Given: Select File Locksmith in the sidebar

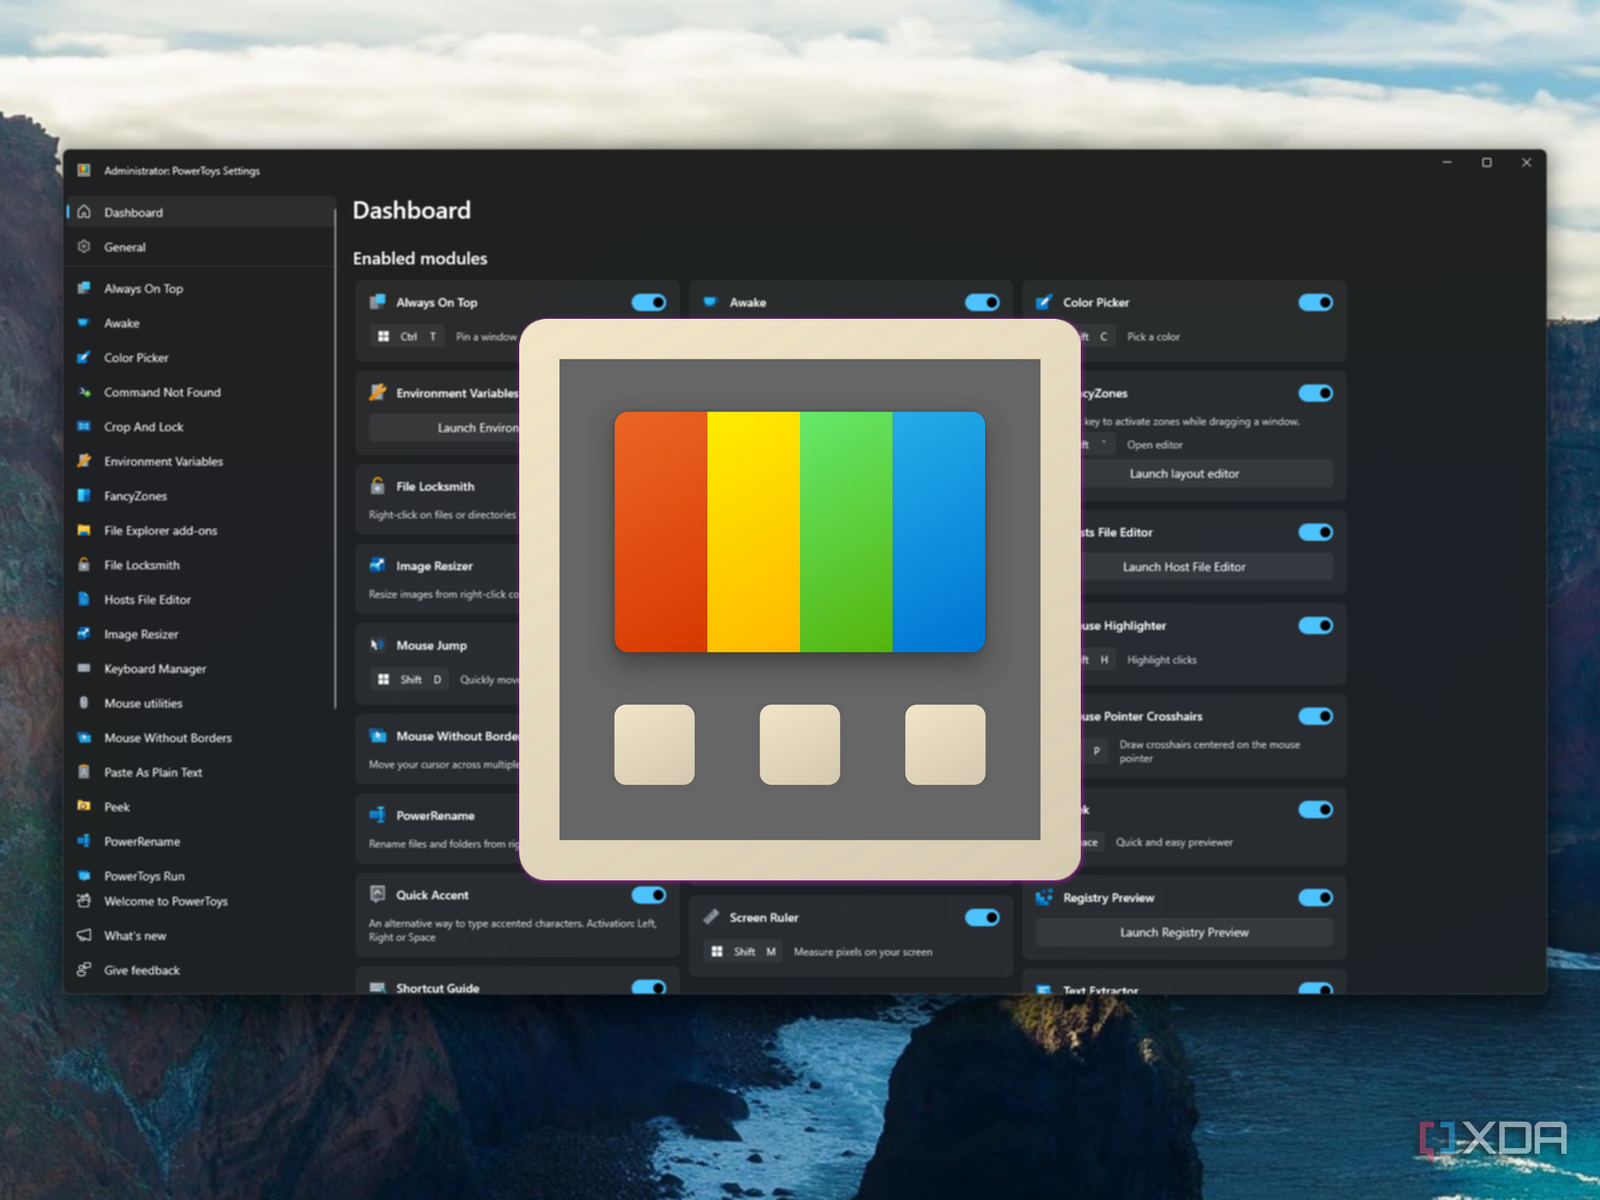Looking at the screenshot, I should (x=200, y=565).
